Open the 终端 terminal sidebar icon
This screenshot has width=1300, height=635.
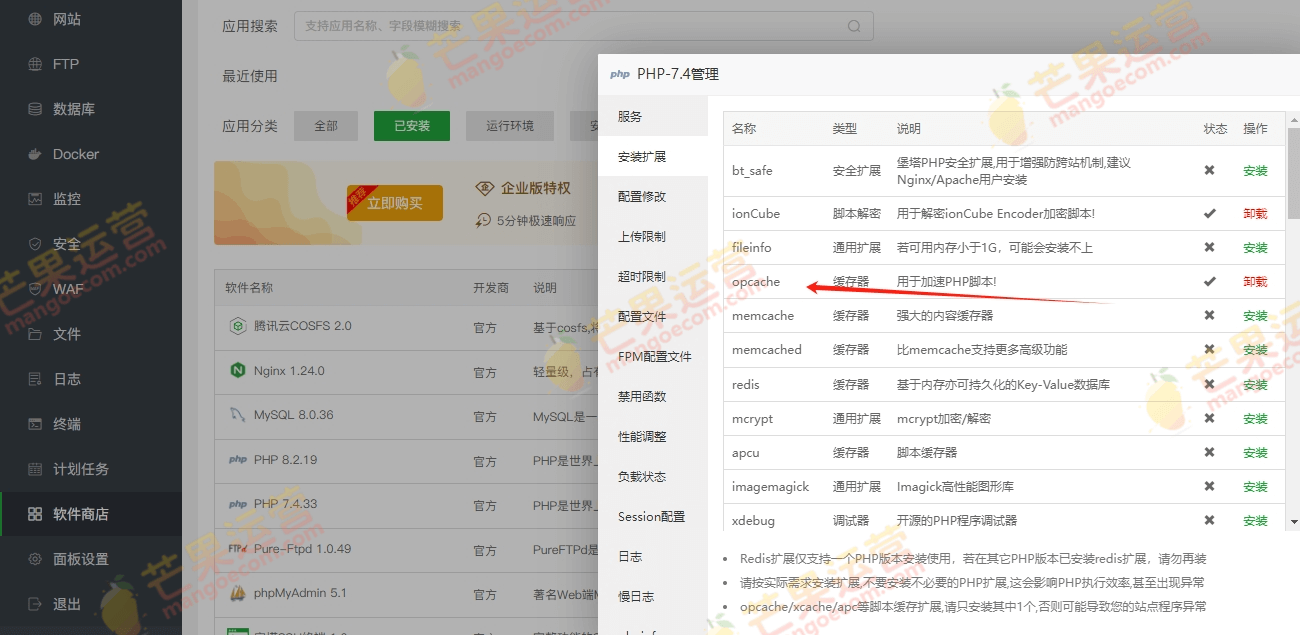tap(36, 424)
